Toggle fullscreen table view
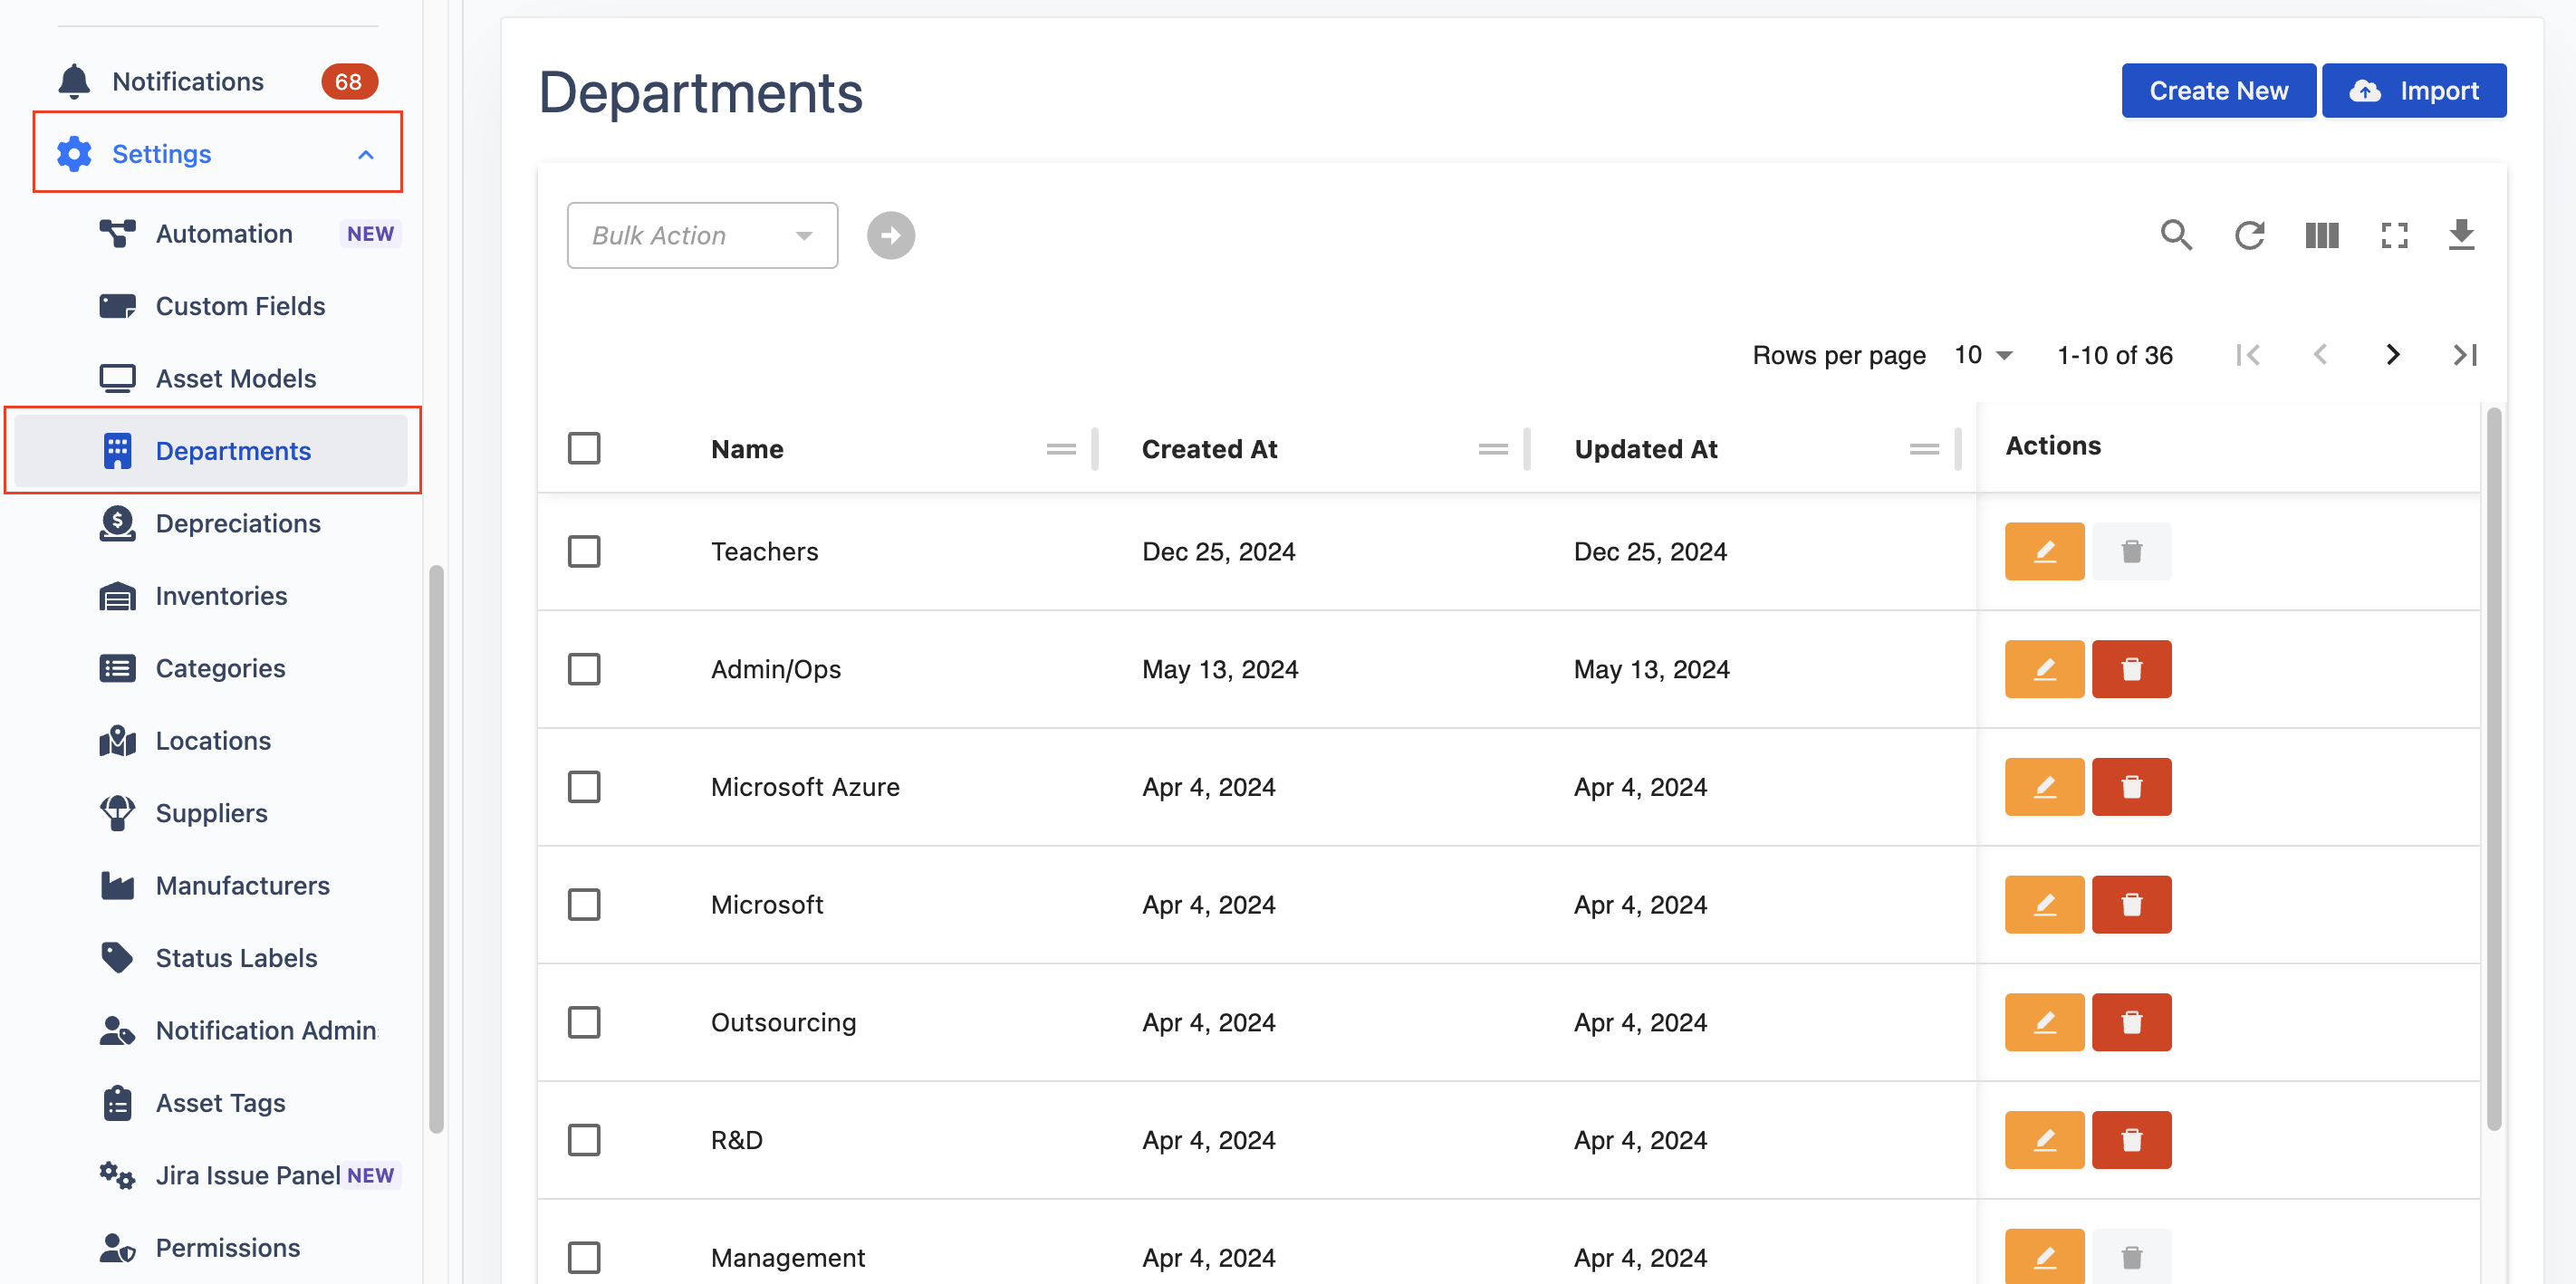Viewport: 2576px width, 1284px height. pyautogui.click(x=2394, y=236)
